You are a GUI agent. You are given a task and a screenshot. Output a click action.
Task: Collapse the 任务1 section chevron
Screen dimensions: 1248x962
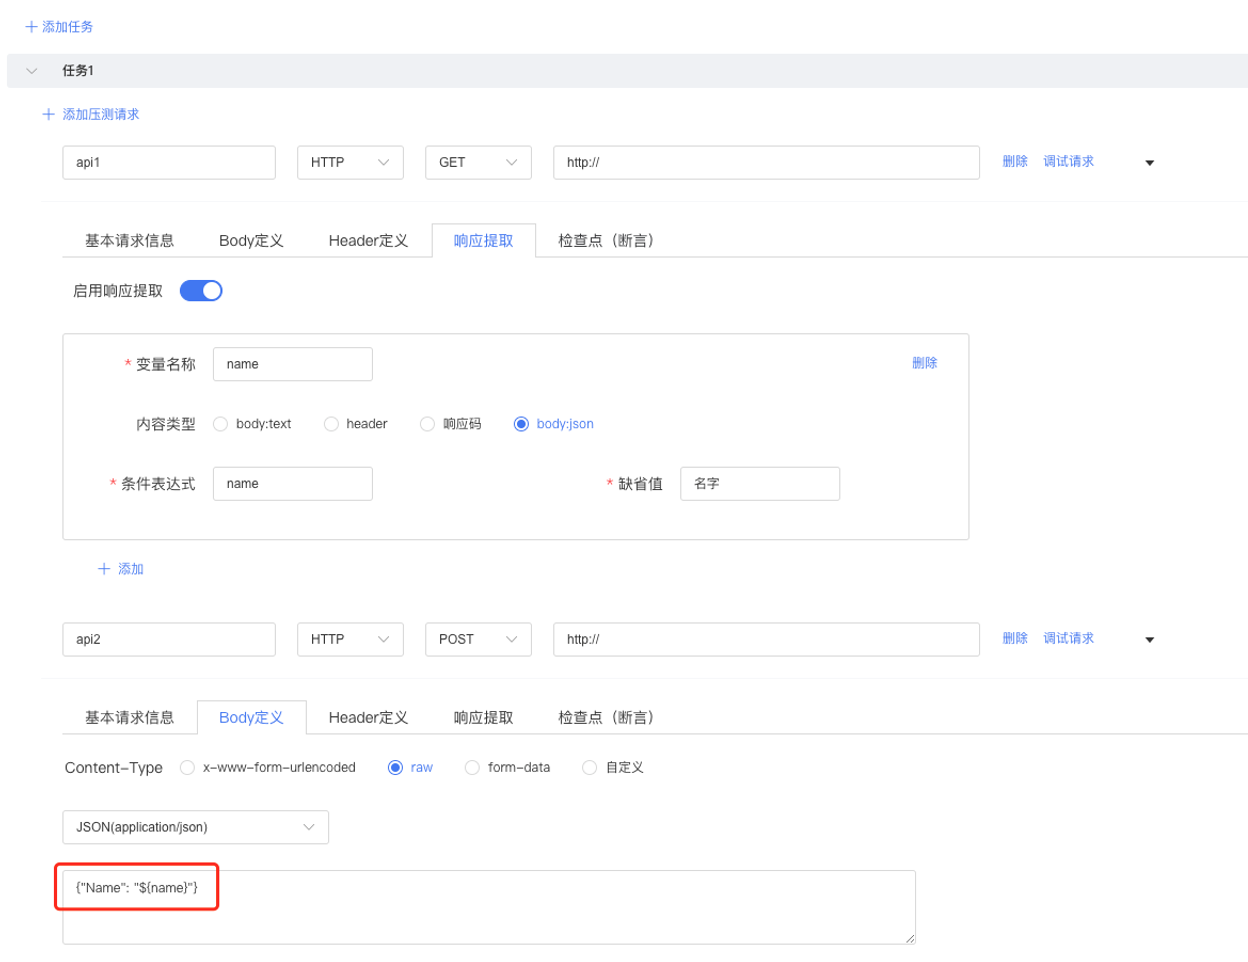(32, 71)
